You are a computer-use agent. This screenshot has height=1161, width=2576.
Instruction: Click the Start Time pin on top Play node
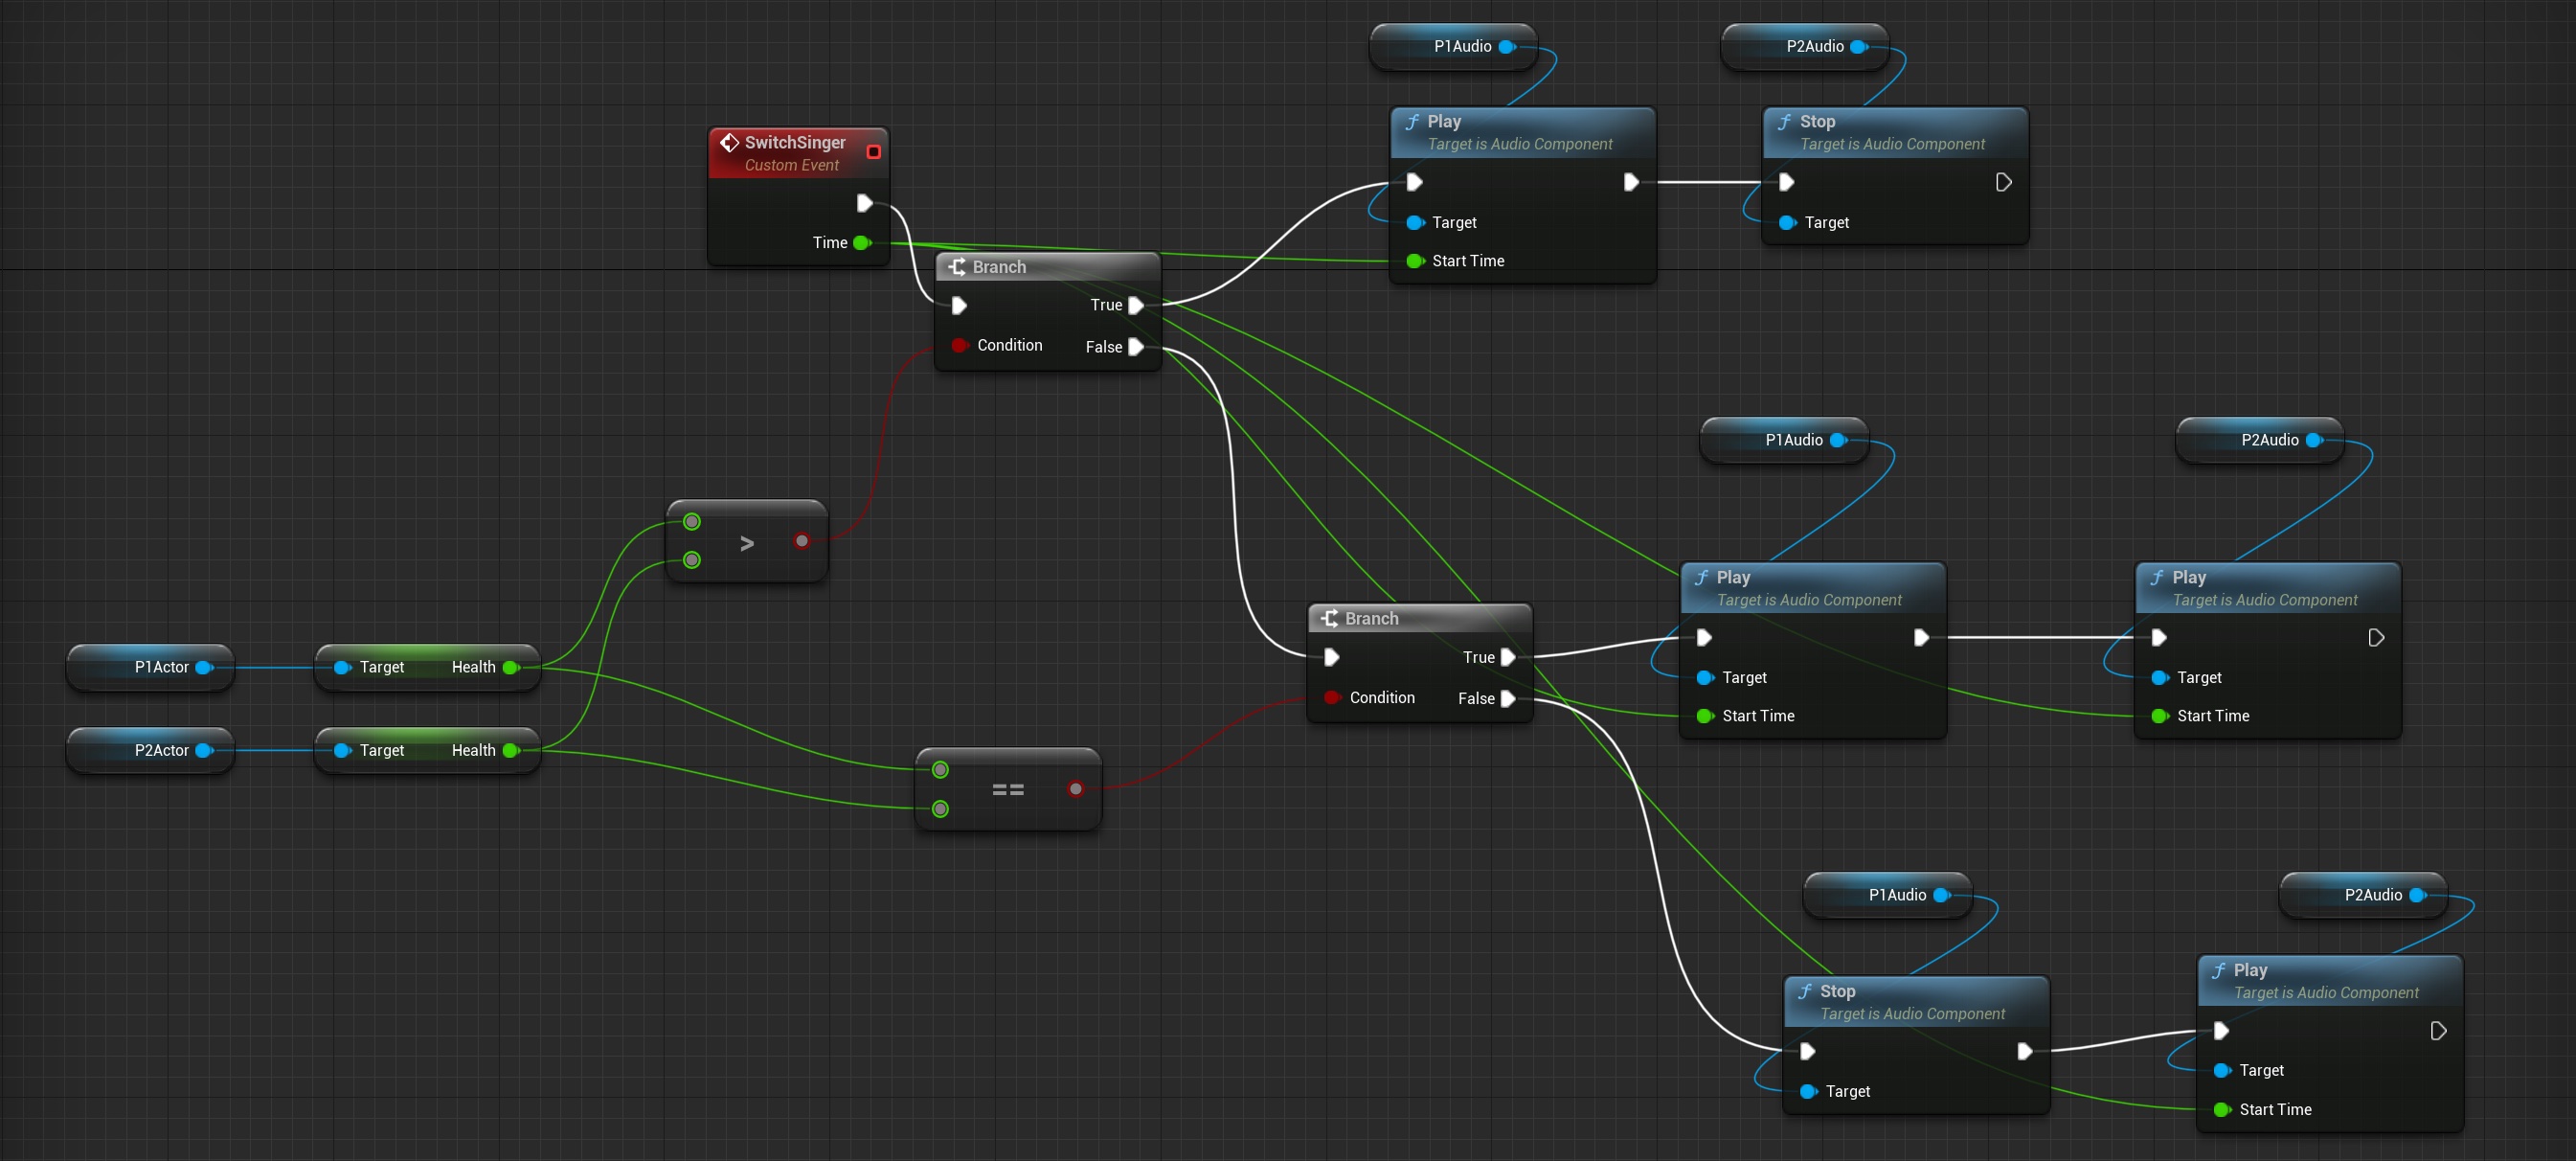pyautogui.click(x=1415, y=260)
